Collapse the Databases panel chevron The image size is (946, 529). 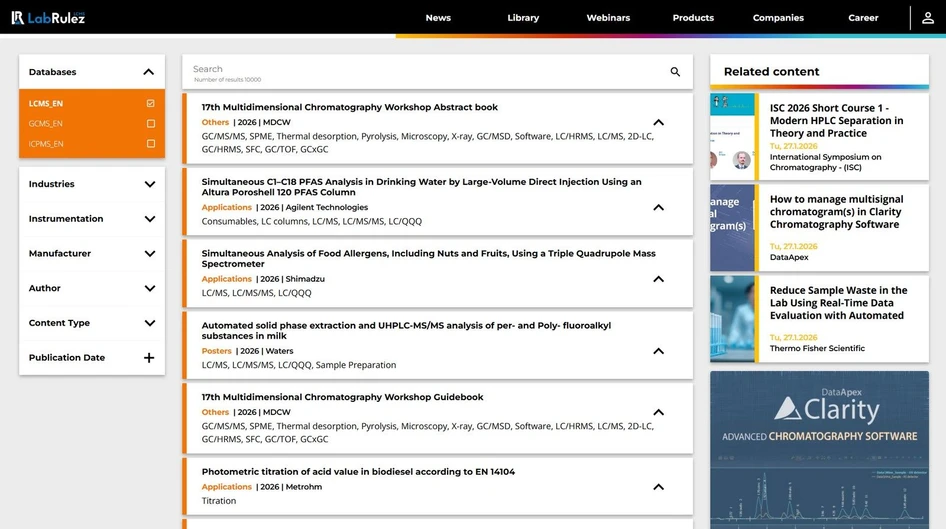149,72
